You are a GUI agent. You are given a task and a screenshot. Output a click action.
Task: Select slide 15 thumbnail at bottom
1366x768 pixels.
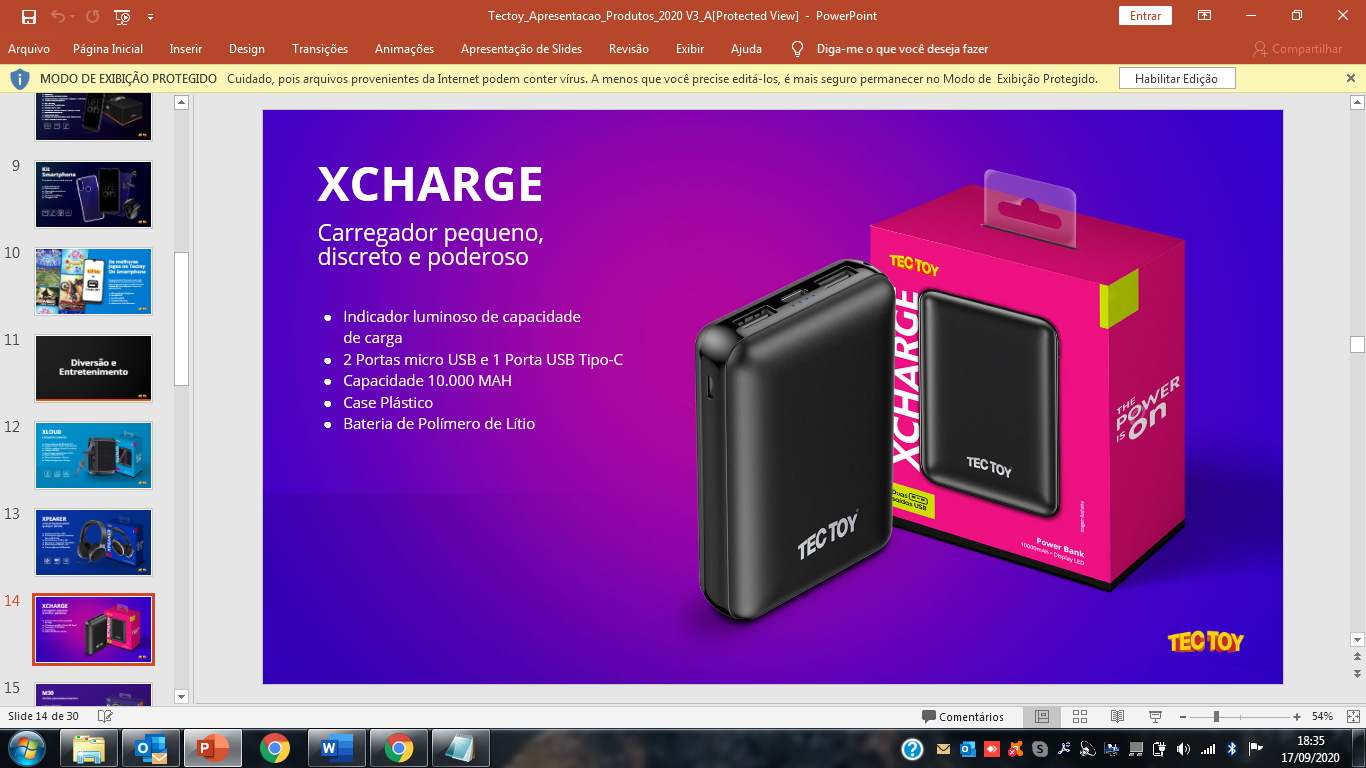(93, 694)
